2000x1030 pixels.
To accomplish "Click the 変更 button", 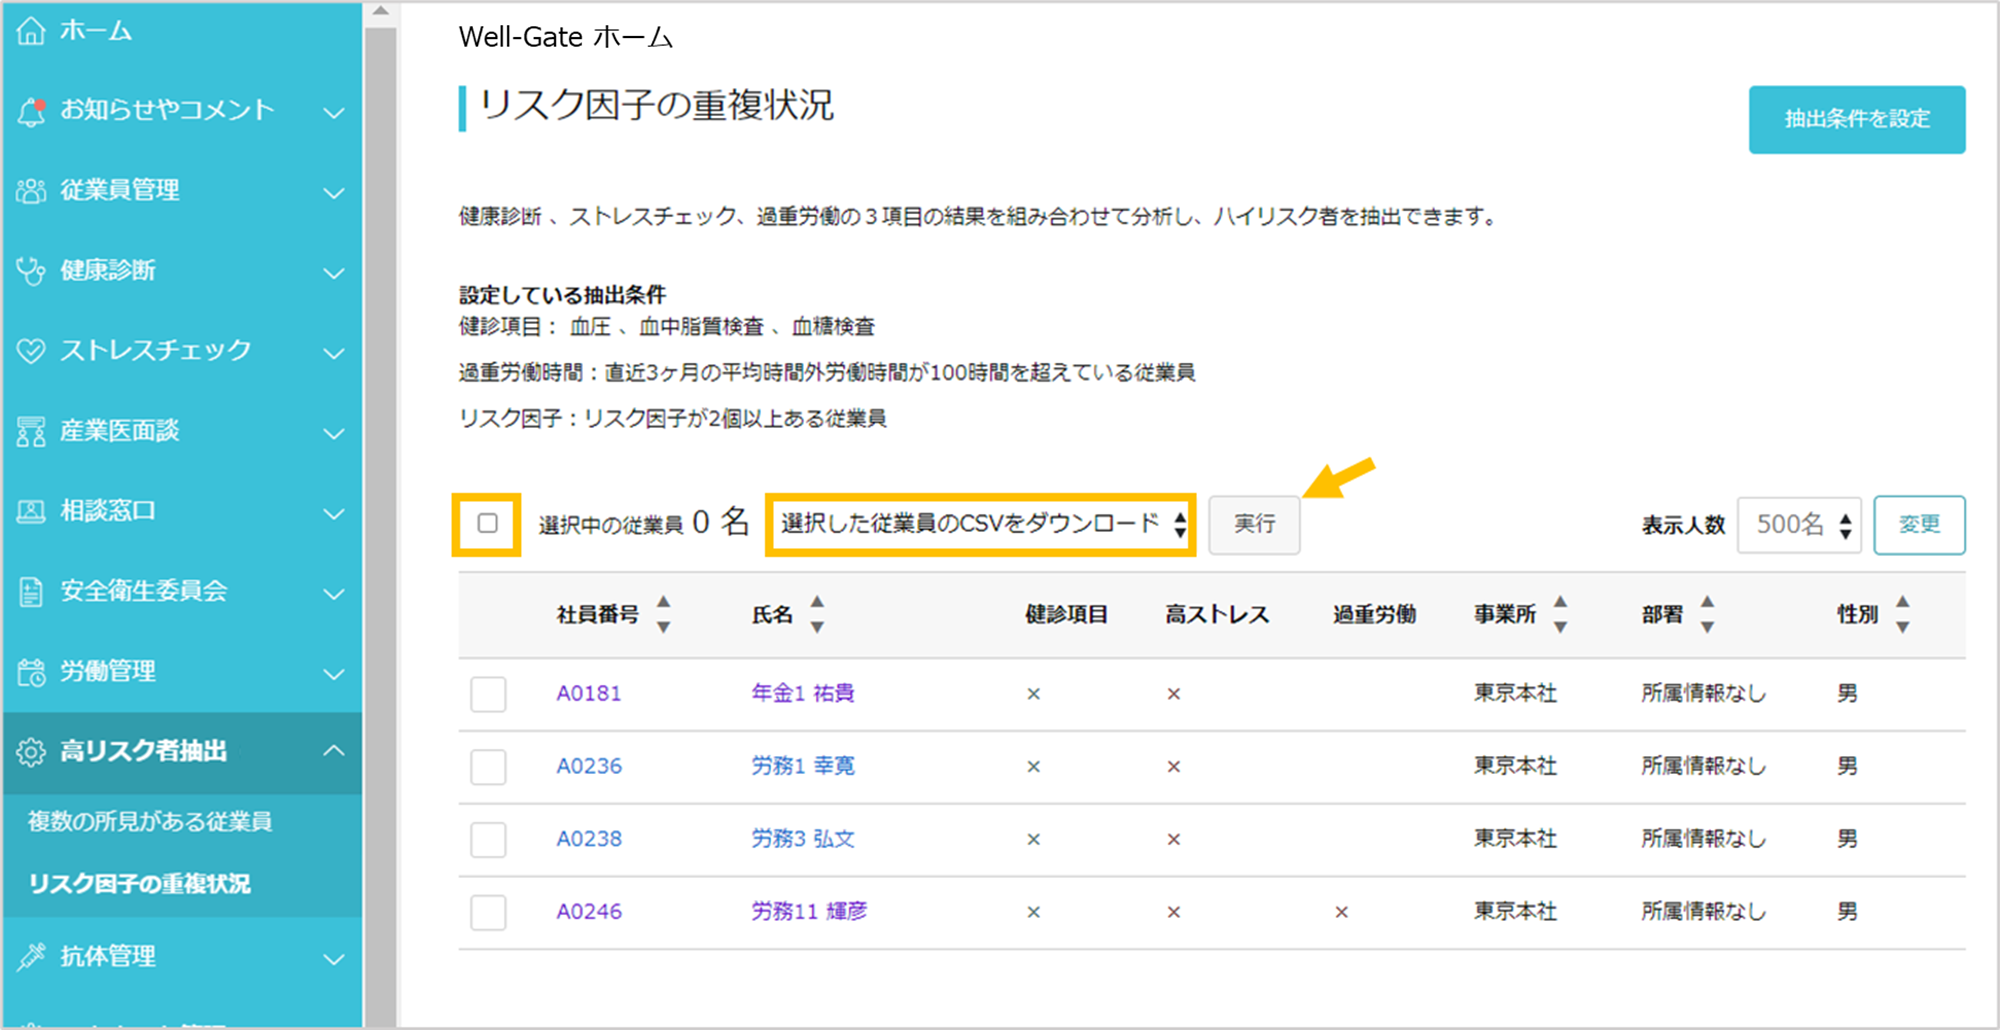I will [x=1919, y=524].
